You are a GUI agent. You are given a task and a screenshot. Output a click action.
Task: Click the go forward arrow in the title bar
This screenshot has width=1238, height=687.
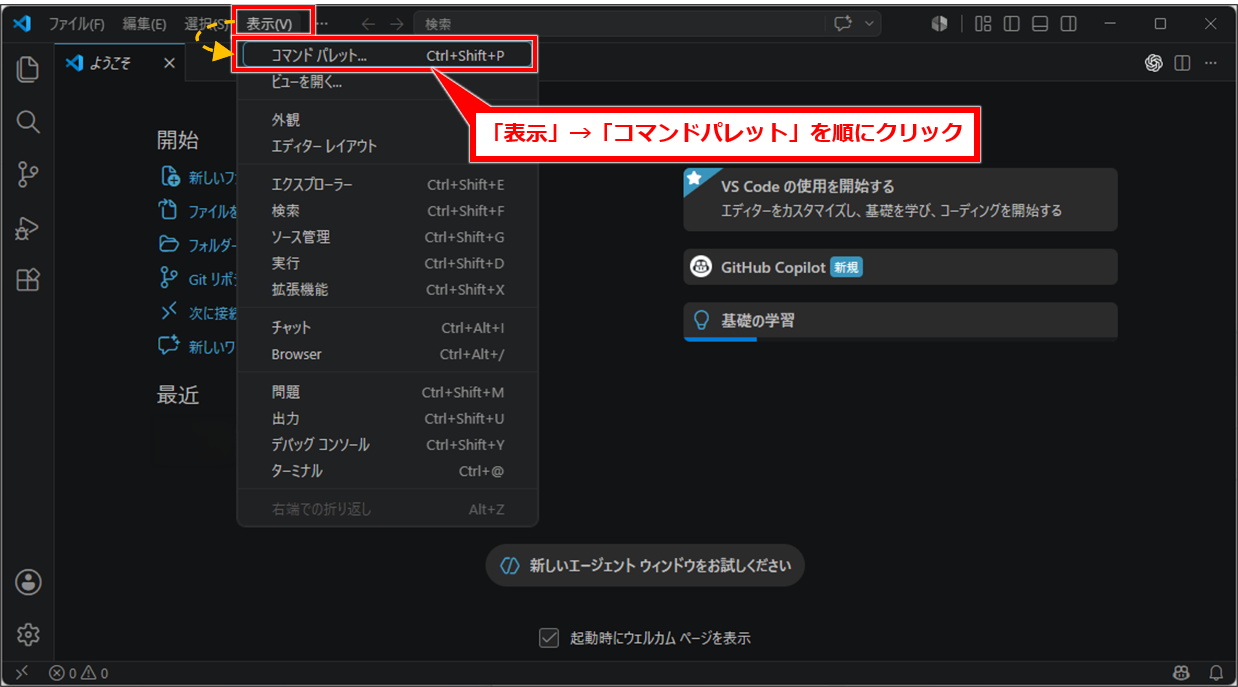coord(397,23)
